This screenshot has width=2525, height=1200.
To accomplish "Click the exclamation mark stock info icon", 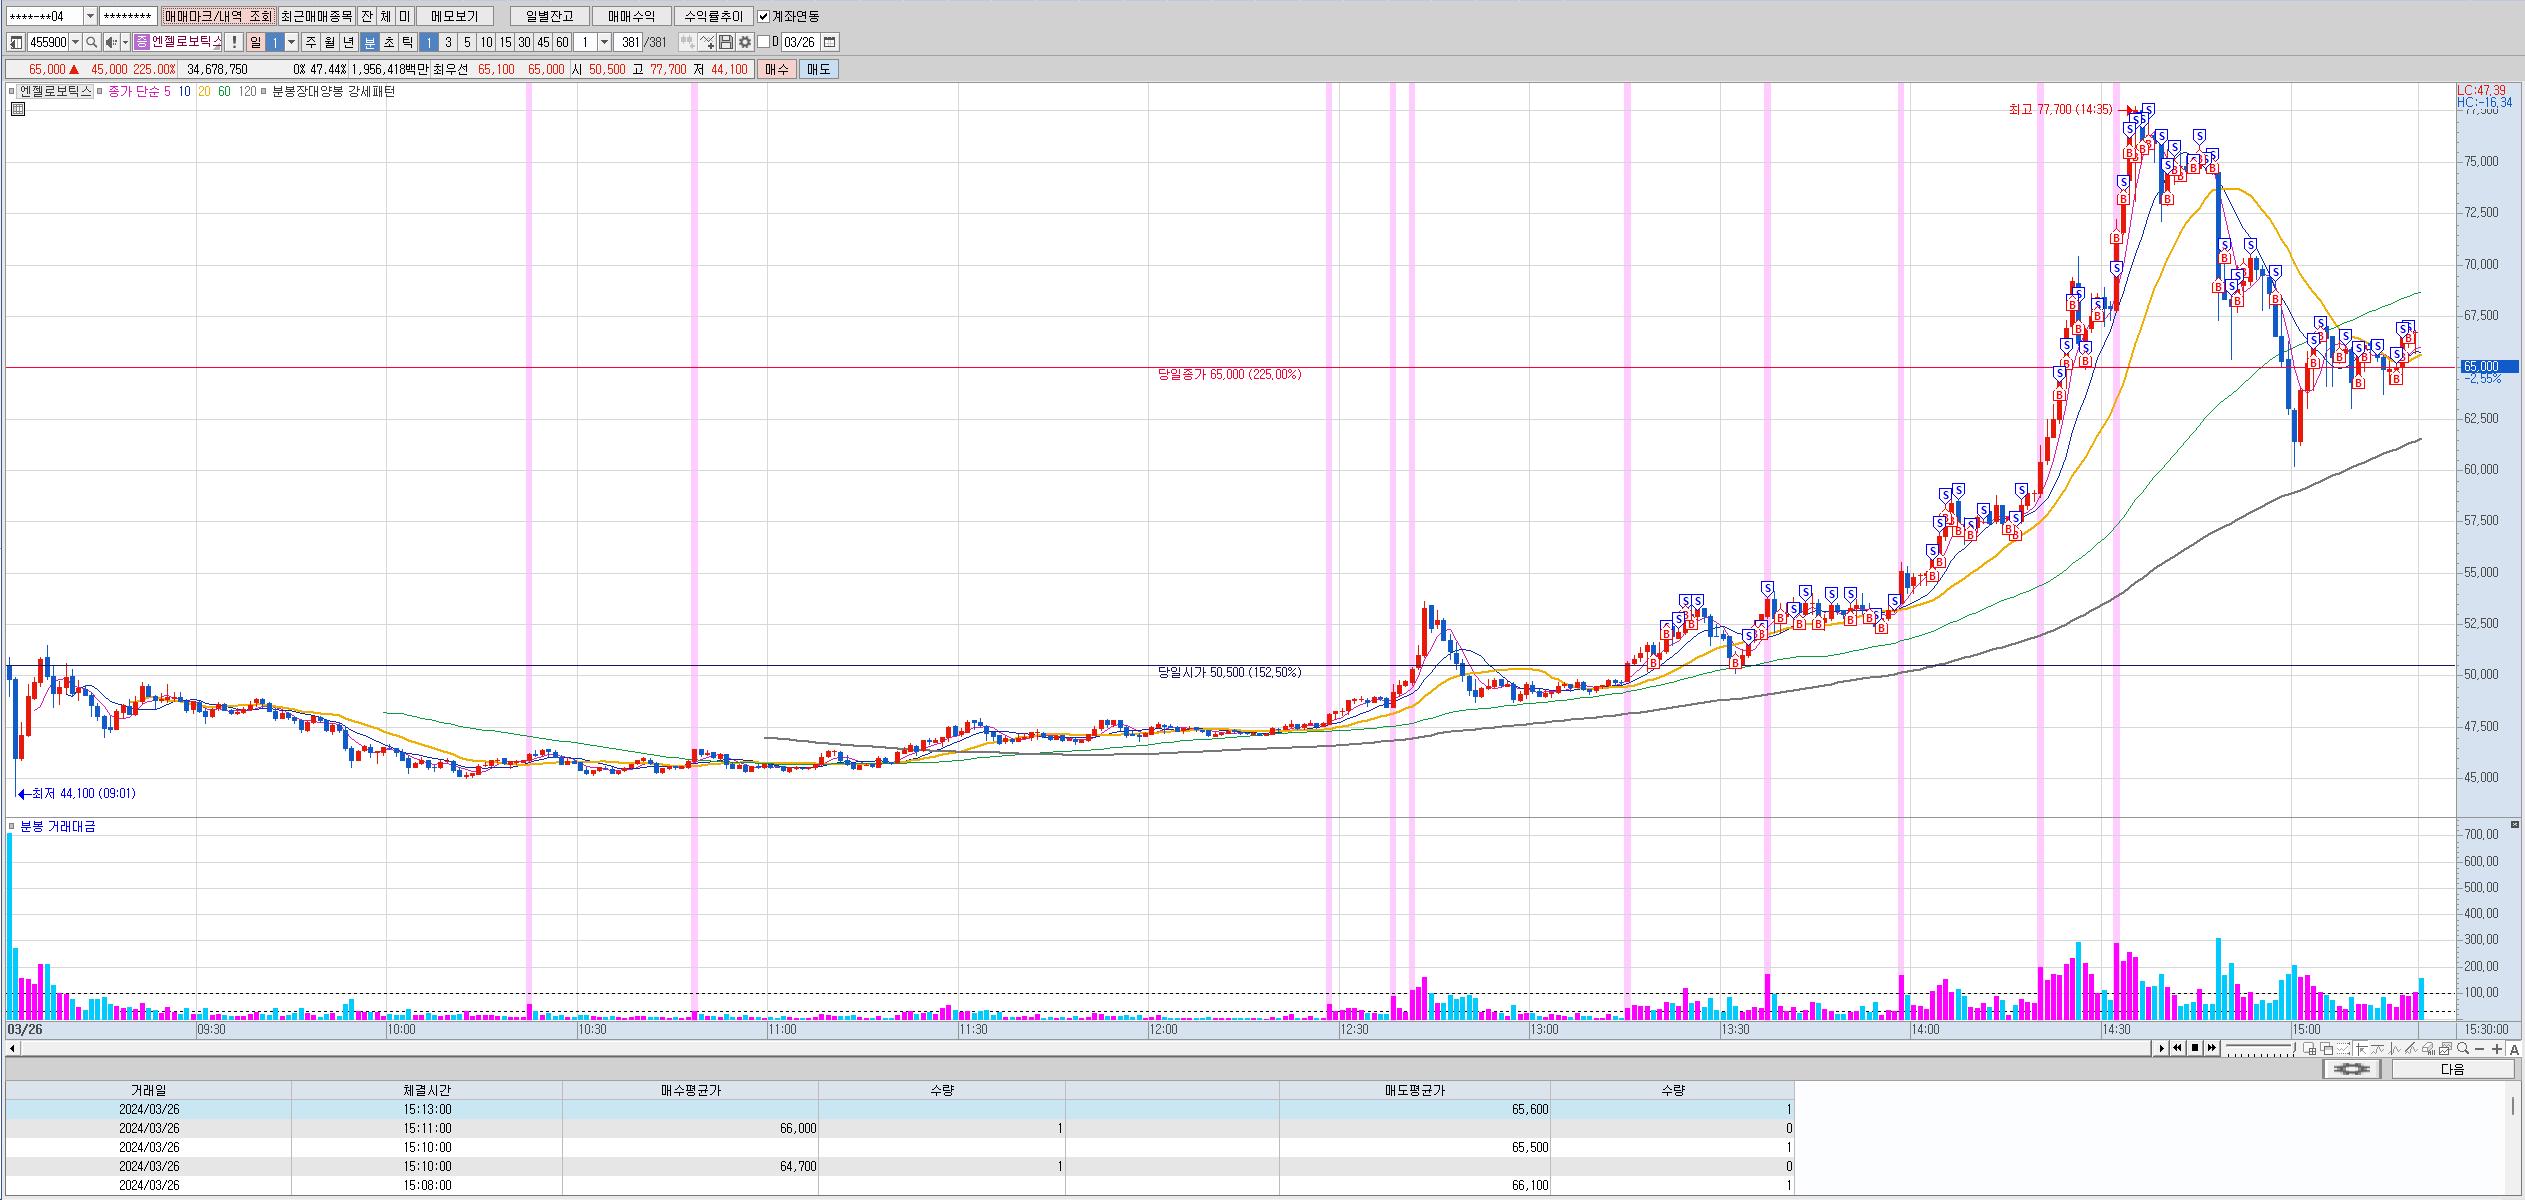I will tap(233, 42).
